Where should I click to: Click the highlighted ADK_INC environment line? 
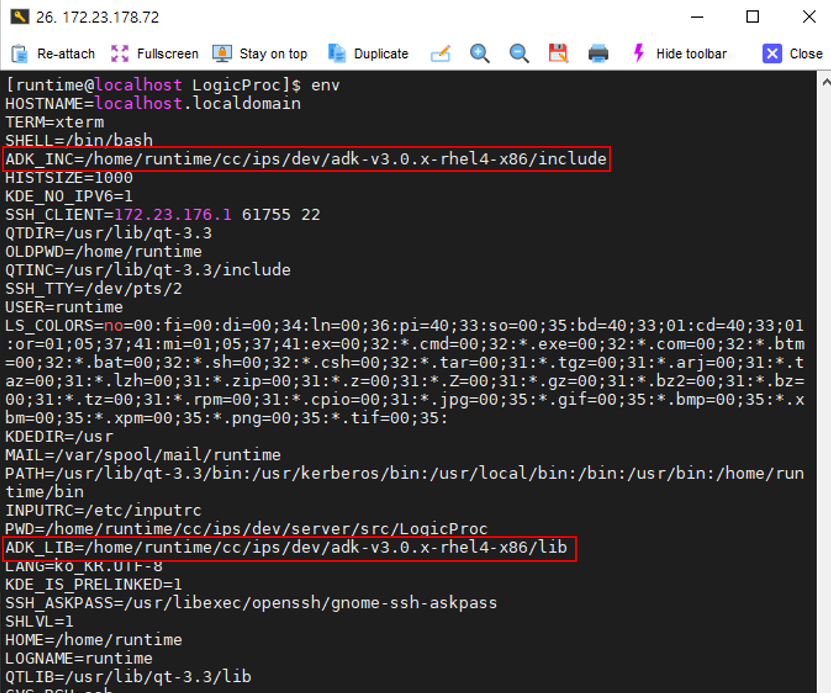306,159
